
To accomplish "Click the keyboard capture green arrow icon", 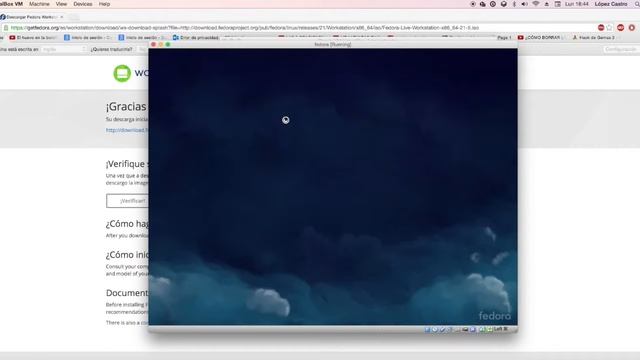I will (x=489, y=329).
